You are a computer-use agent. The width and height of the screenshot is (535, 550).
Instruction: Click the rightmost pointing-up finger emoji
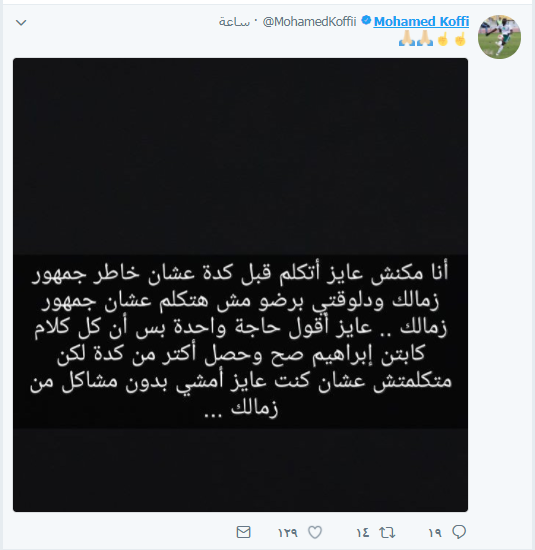(460, 39)
